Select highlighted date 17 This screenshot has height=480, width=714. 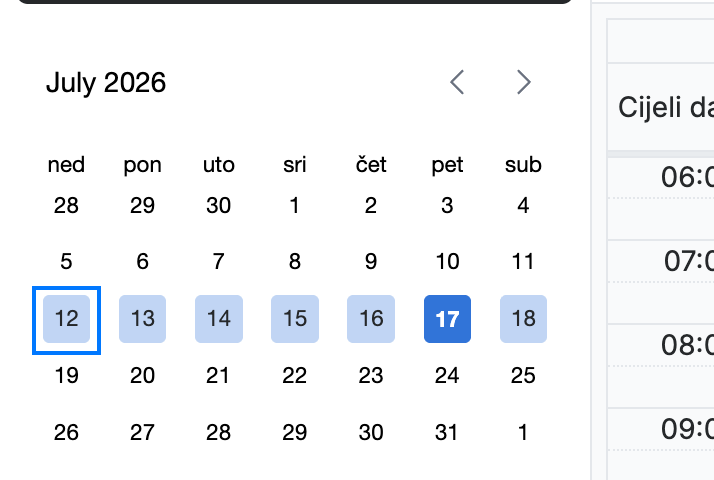447,319
